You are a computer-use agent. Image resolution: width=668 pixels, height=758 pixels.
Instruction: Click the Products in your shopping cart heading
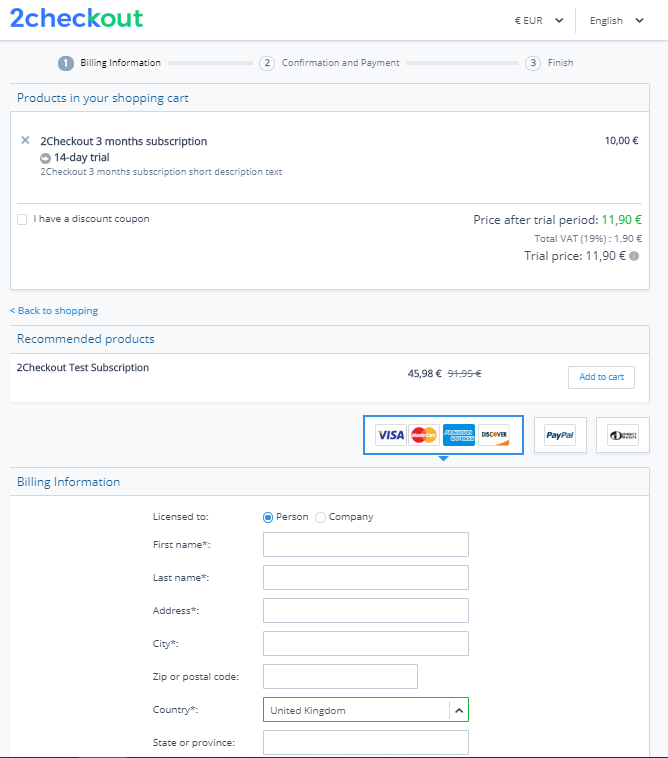point(102,98)
